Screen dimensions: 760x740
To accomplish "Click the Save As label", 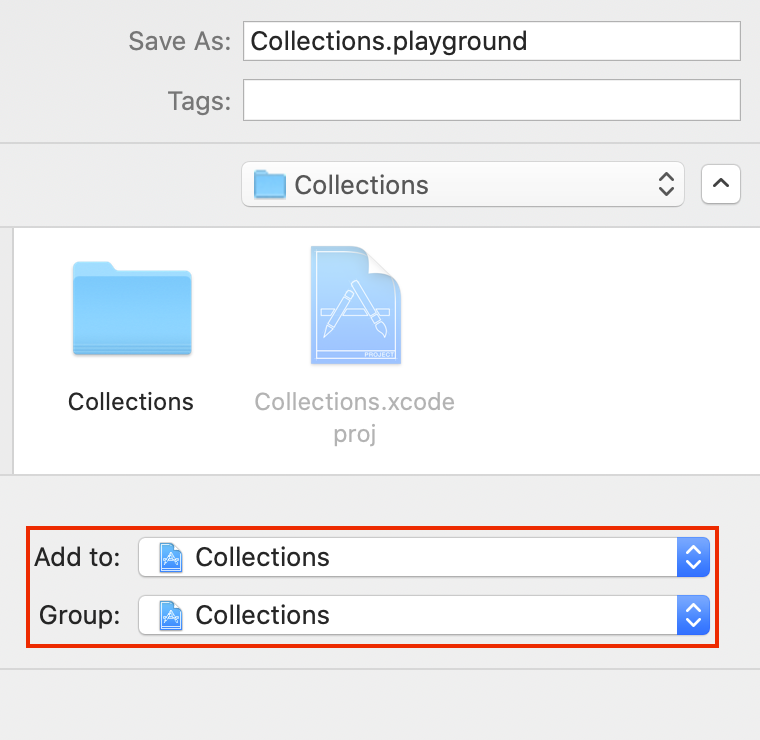I will pos(179,41).
